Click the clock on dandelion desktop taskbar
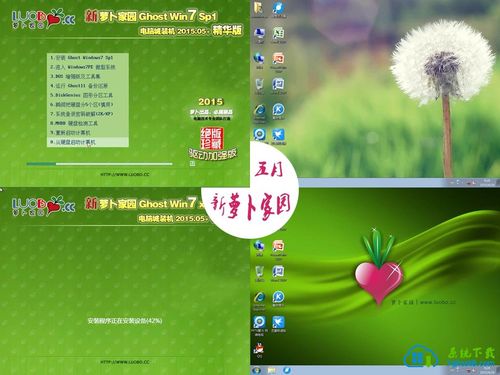Viewport: 500px width, 375px height. 487,182
